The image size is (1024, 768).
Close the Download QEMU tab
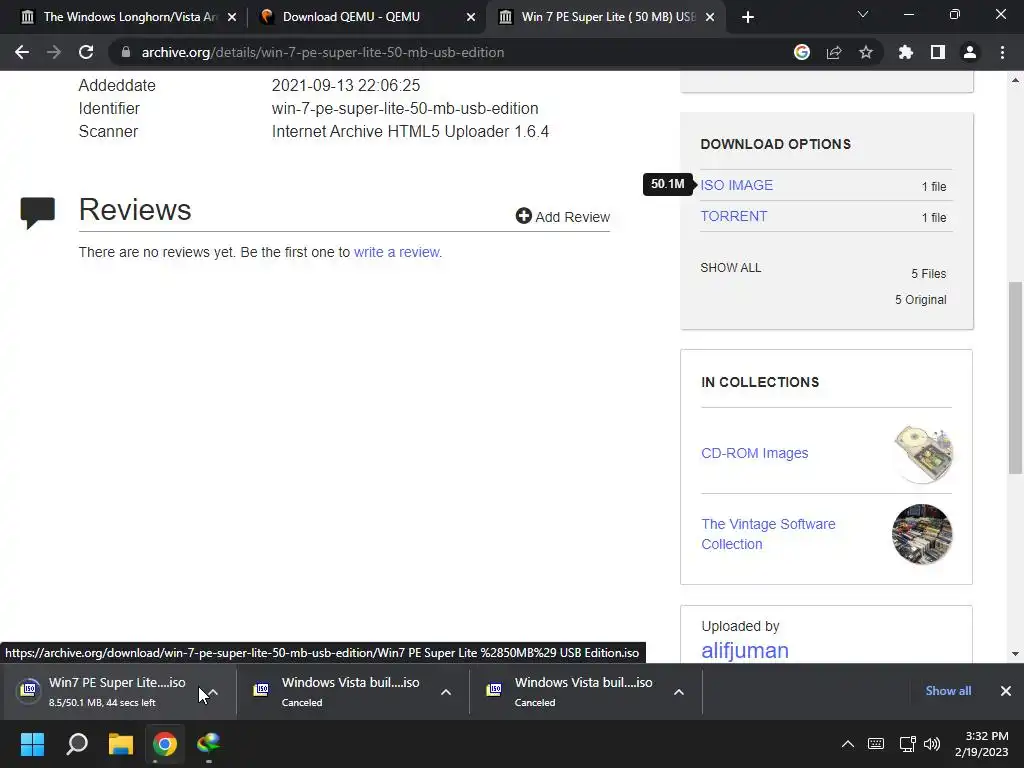click(x=471, y=17)
